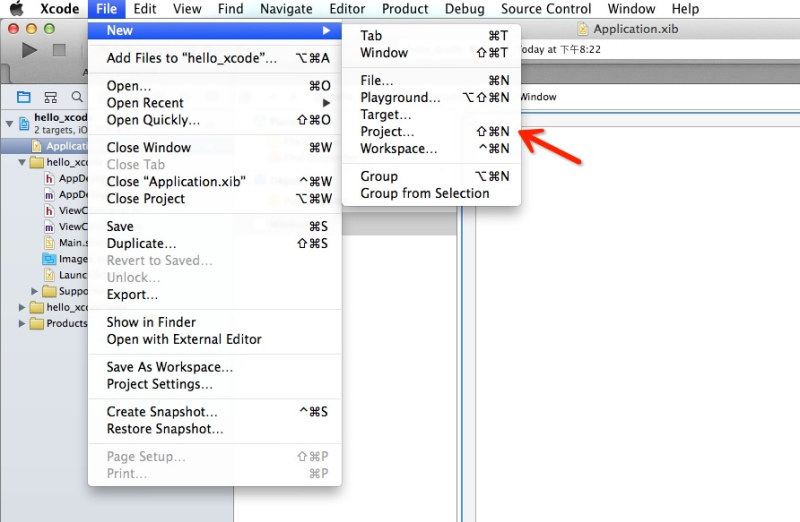This screenshot has width=800, height=522.
Task: Select Save As Workspace…
Action: pos(215,367)
